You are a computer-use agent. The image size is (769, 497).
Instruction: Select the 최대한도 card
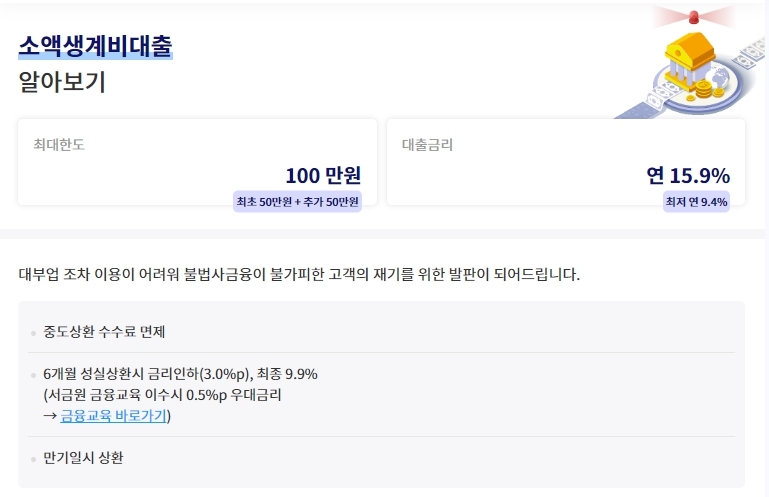click(x=197, y=162)
